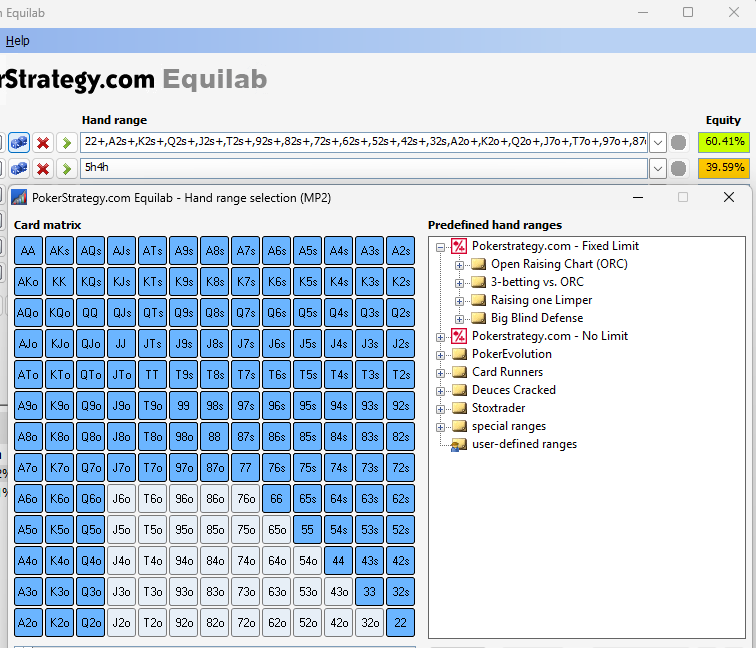Clear the first hand range with the red X
Screen dimensions: 756x648
point(43,143)
